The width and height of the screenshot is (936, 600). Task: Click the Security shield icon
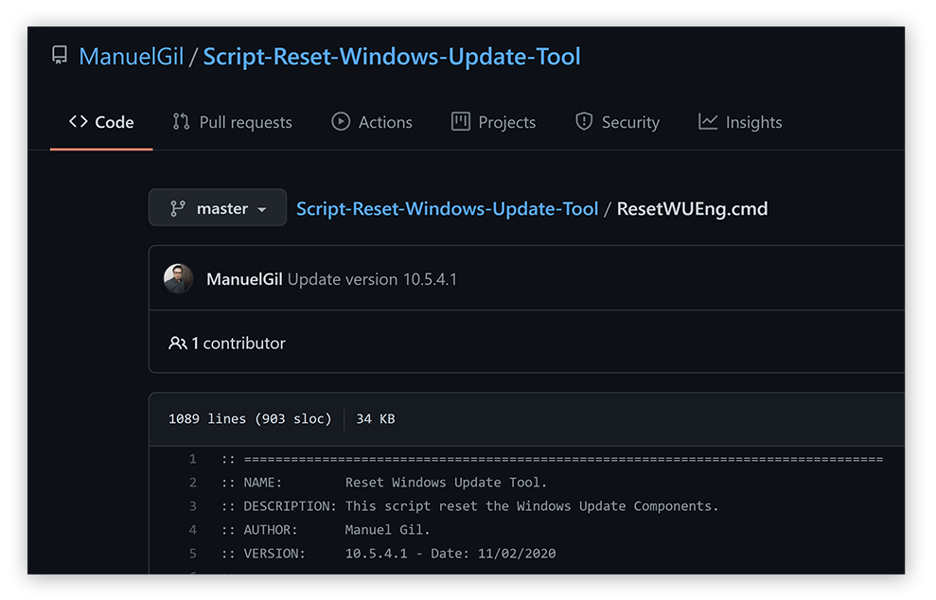[x=583, y=121]
